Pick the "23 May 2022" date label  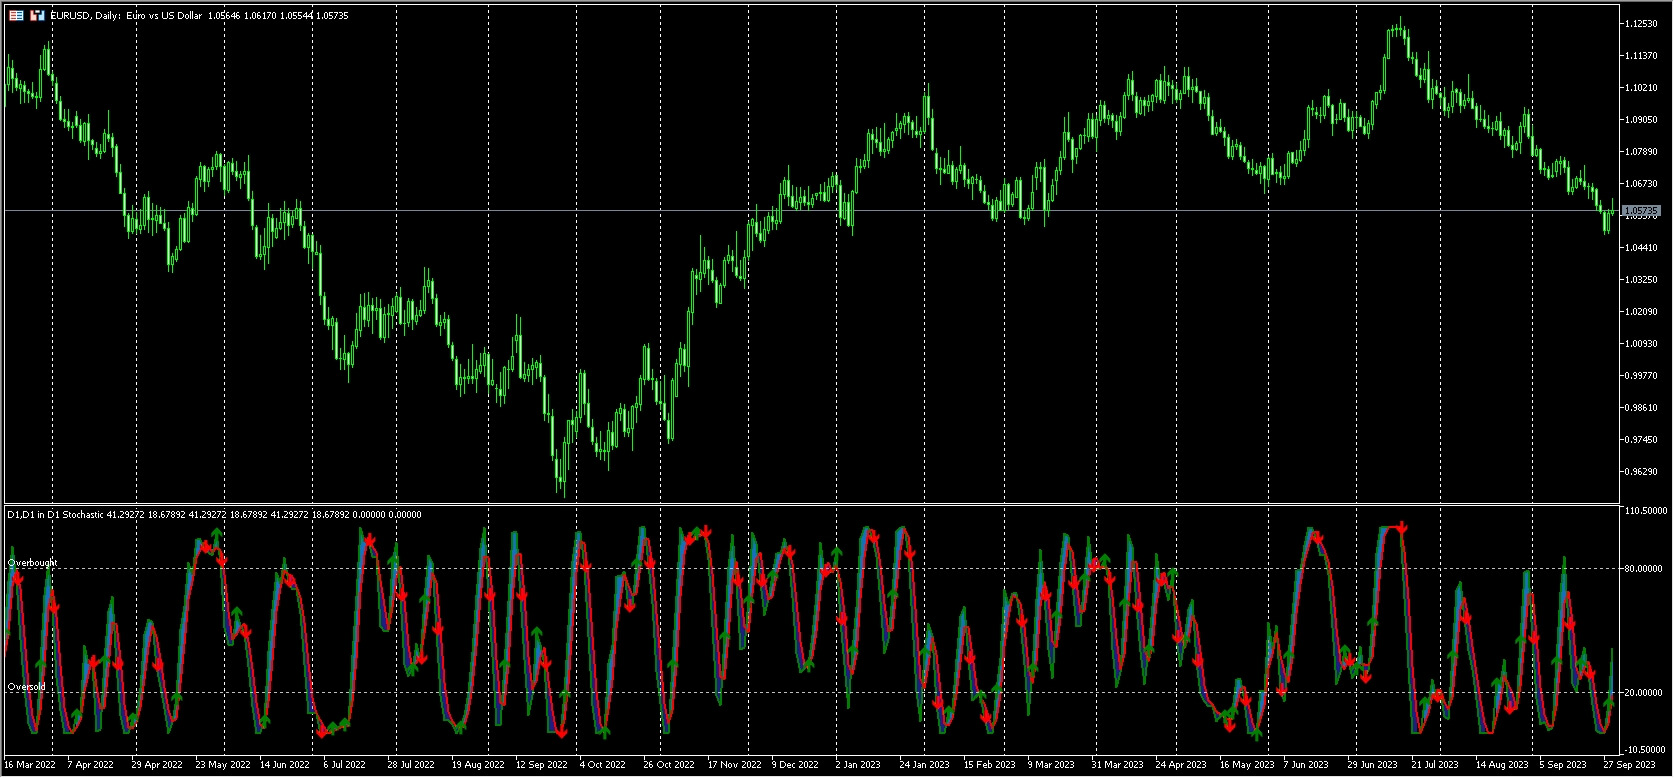tap(222, 765)
